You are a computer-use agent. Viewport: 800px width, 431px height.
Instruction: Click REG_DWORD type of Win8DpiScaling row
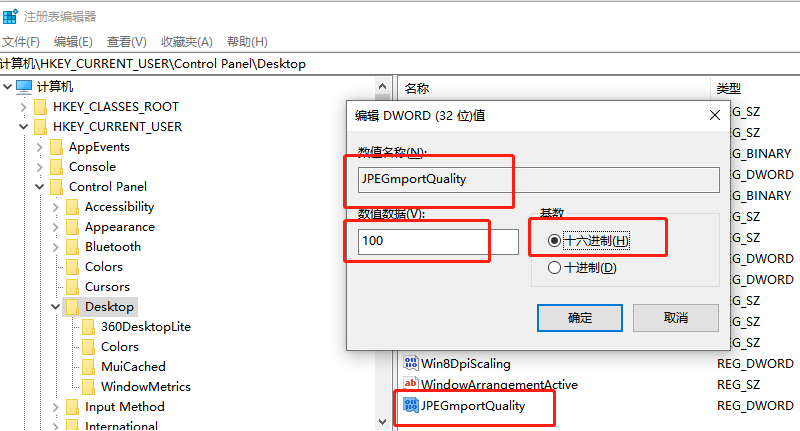[755, 364]
